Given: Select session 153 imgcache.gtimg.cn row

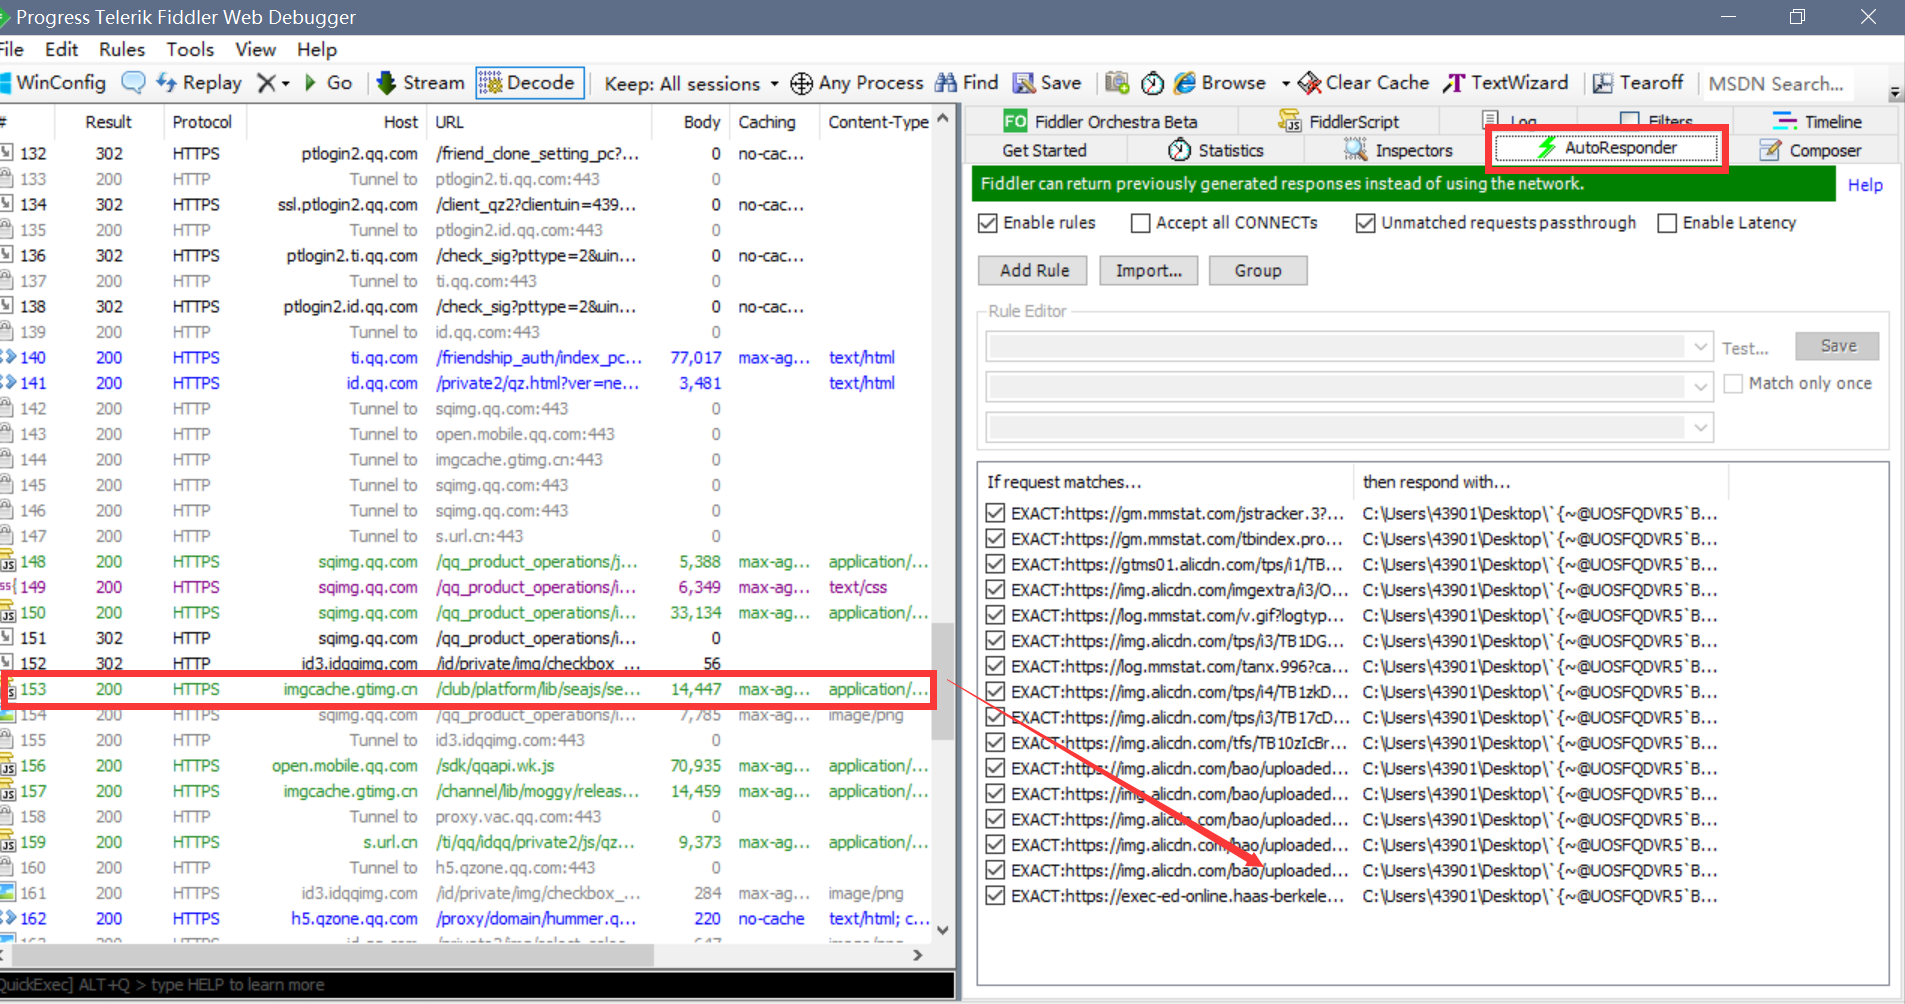Looking at the screenshot, I should (x=467, y=689).
